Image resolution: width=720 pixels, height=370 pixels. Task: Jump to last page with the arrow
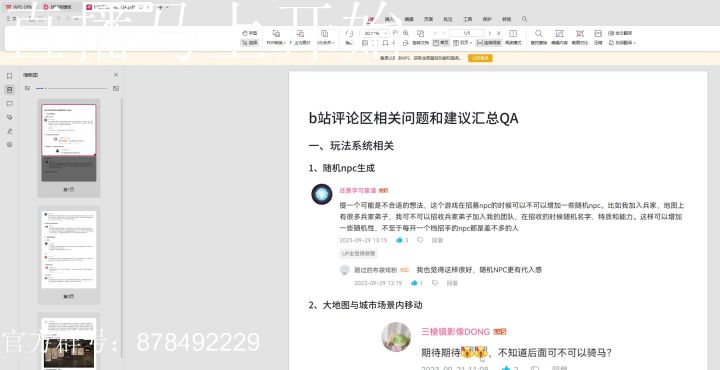click(x=499, y=34)
